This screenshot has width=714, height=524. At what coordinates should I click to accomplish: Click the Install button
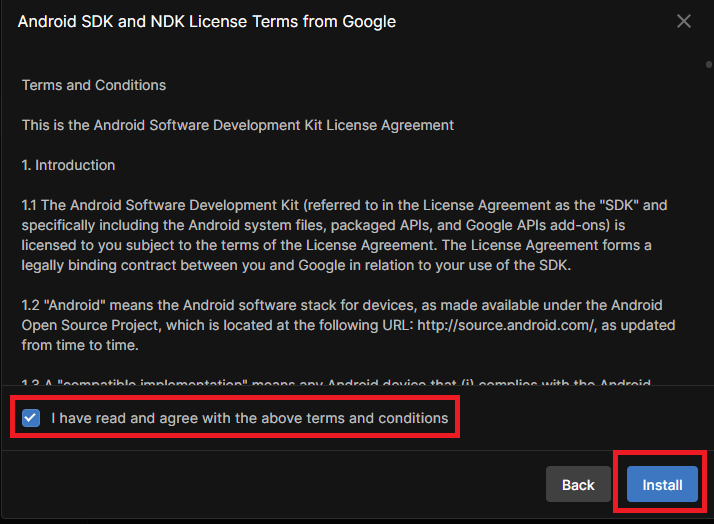[662, 484]
